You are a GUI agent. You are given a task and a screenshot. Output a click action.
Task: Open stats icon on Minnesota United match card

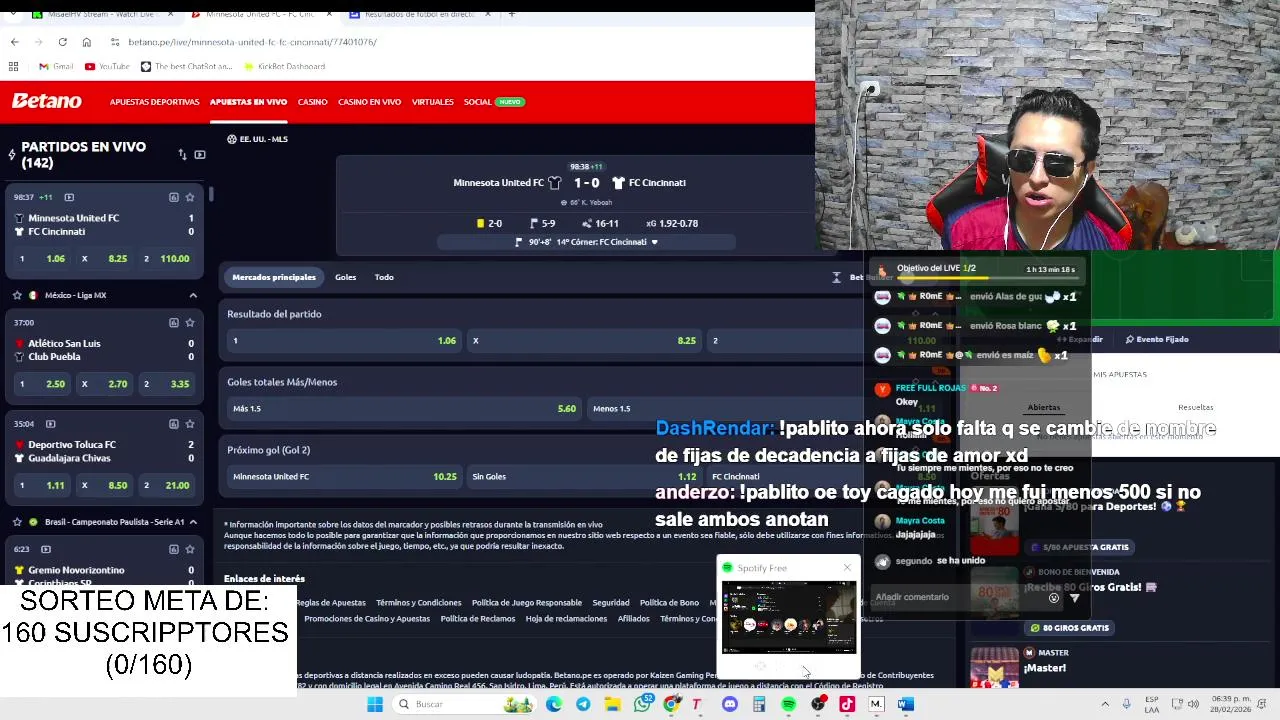[173, 197]
